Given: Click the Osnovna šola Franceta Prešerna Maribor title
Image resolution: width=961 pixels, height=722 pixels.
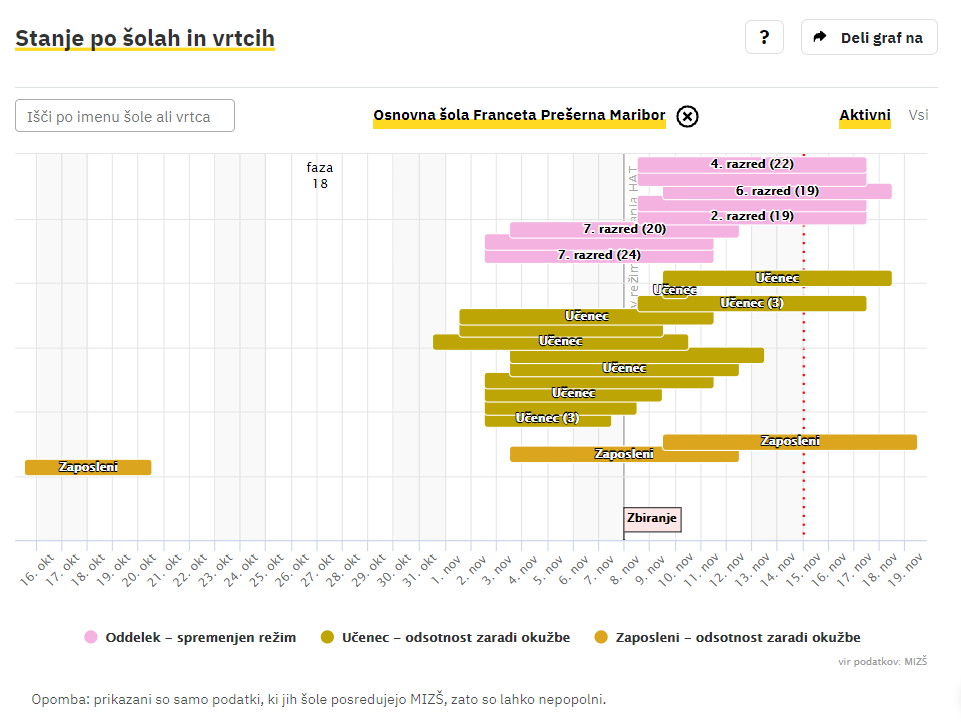Looking at the screenshot, I should [x=519, y=116].
